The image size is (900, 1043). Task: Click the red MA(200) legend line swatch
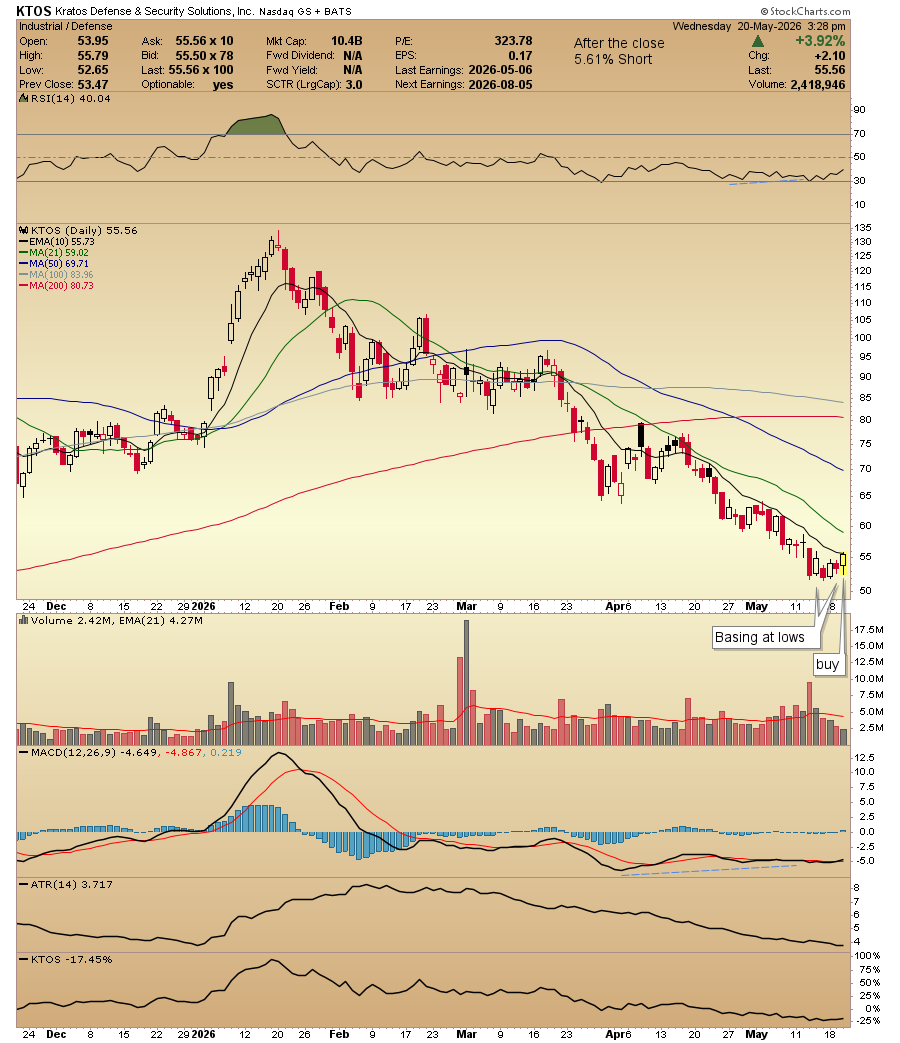tap(24, 286)
